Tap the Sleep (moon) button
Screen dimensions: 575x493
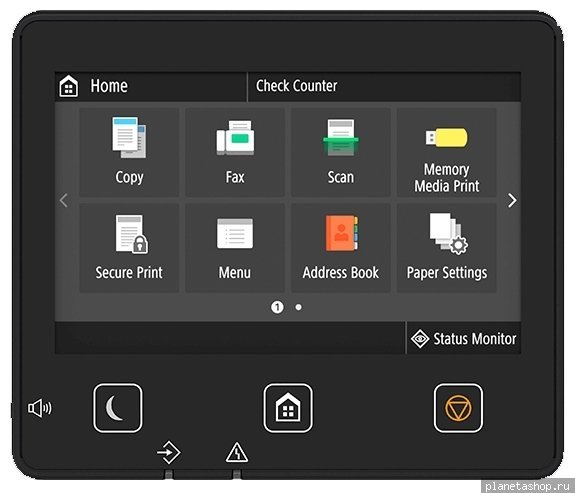coord(118,408)
